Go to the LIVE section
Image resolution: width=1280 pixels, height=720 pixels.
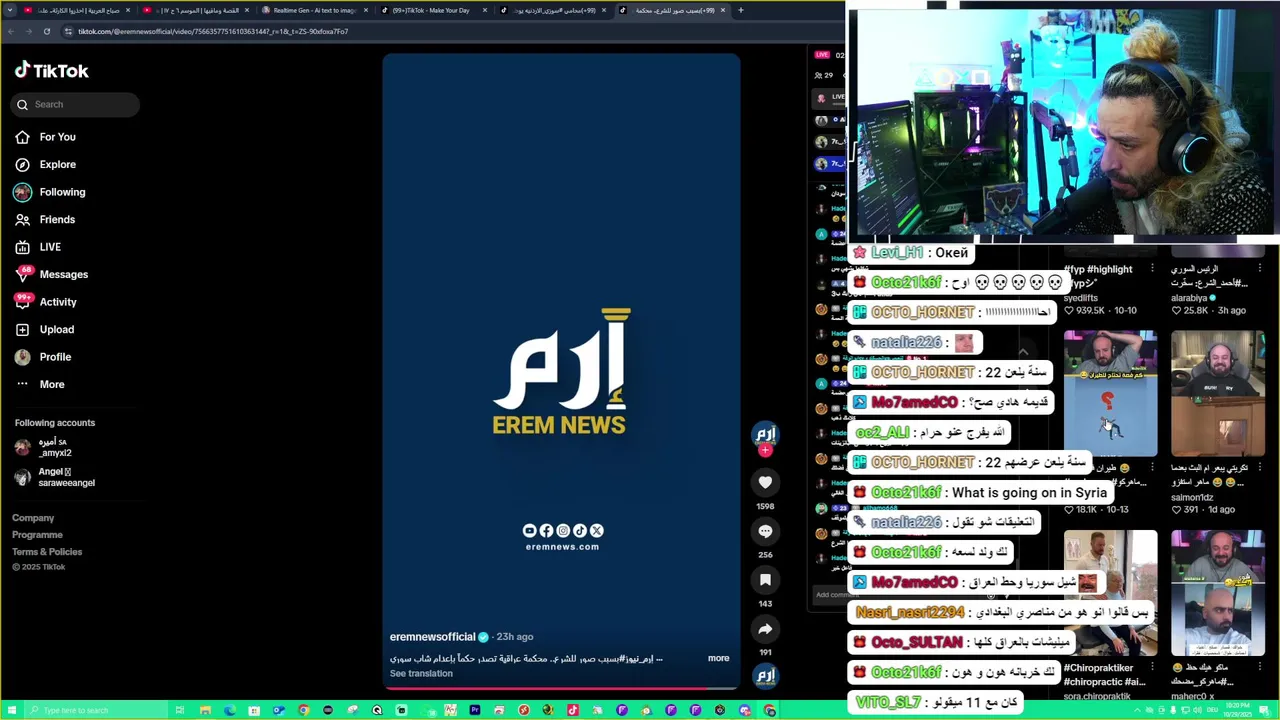click(50, 247)
